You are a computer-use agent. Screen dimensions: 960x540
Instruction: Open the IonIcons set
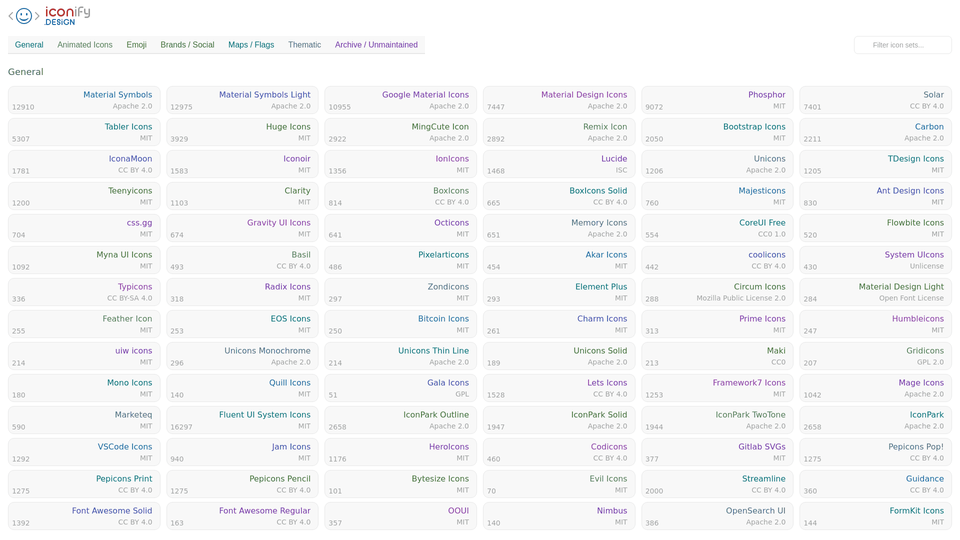[400, 164]
